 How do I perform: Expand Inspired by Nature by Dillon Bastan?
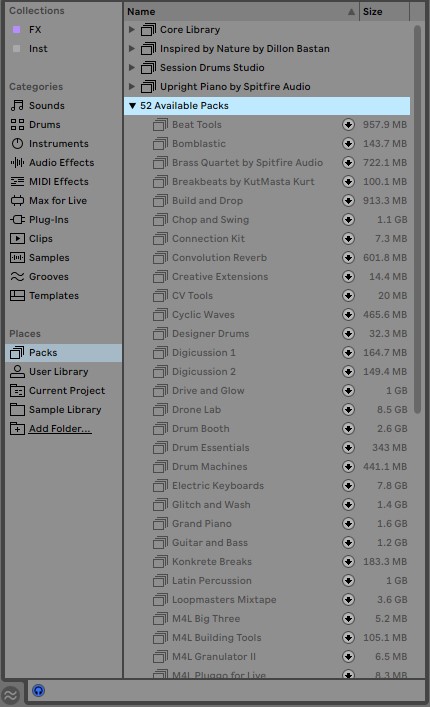tap(132, 49)
